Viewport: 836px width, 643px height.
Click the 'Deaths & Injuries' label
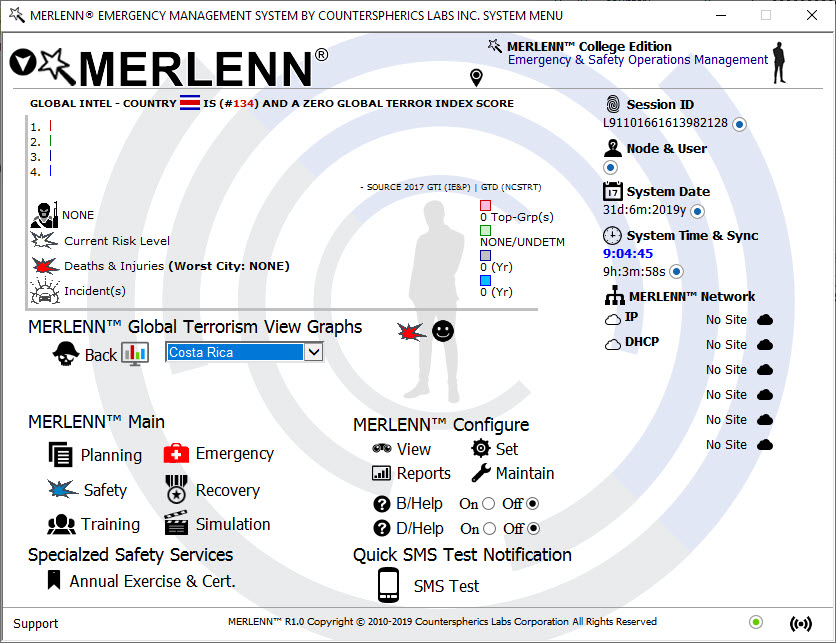click(x=114, y=266)
